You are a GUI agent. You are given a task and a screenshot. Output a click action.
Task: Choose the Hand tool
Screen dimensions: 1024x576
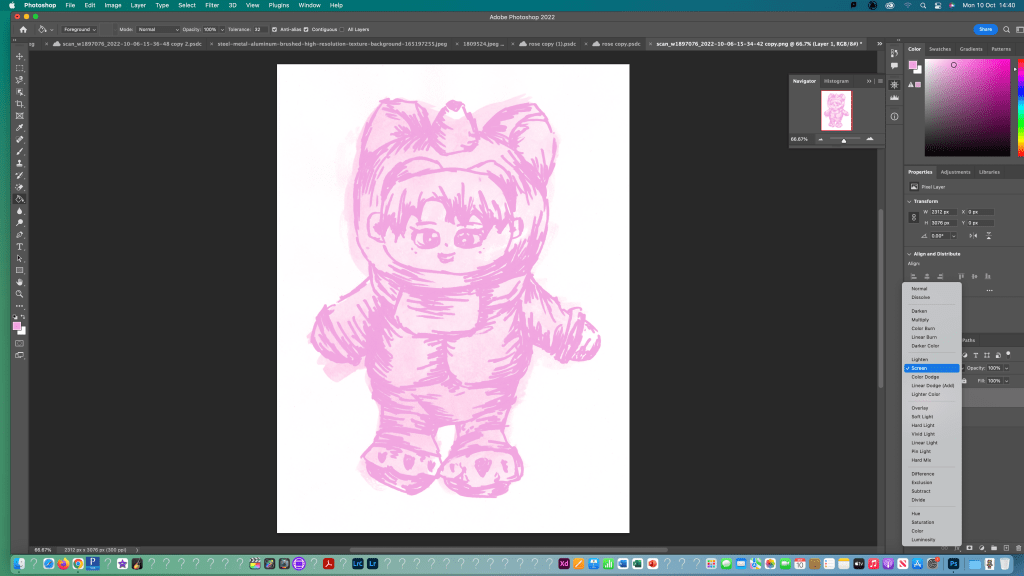point(19,282)
